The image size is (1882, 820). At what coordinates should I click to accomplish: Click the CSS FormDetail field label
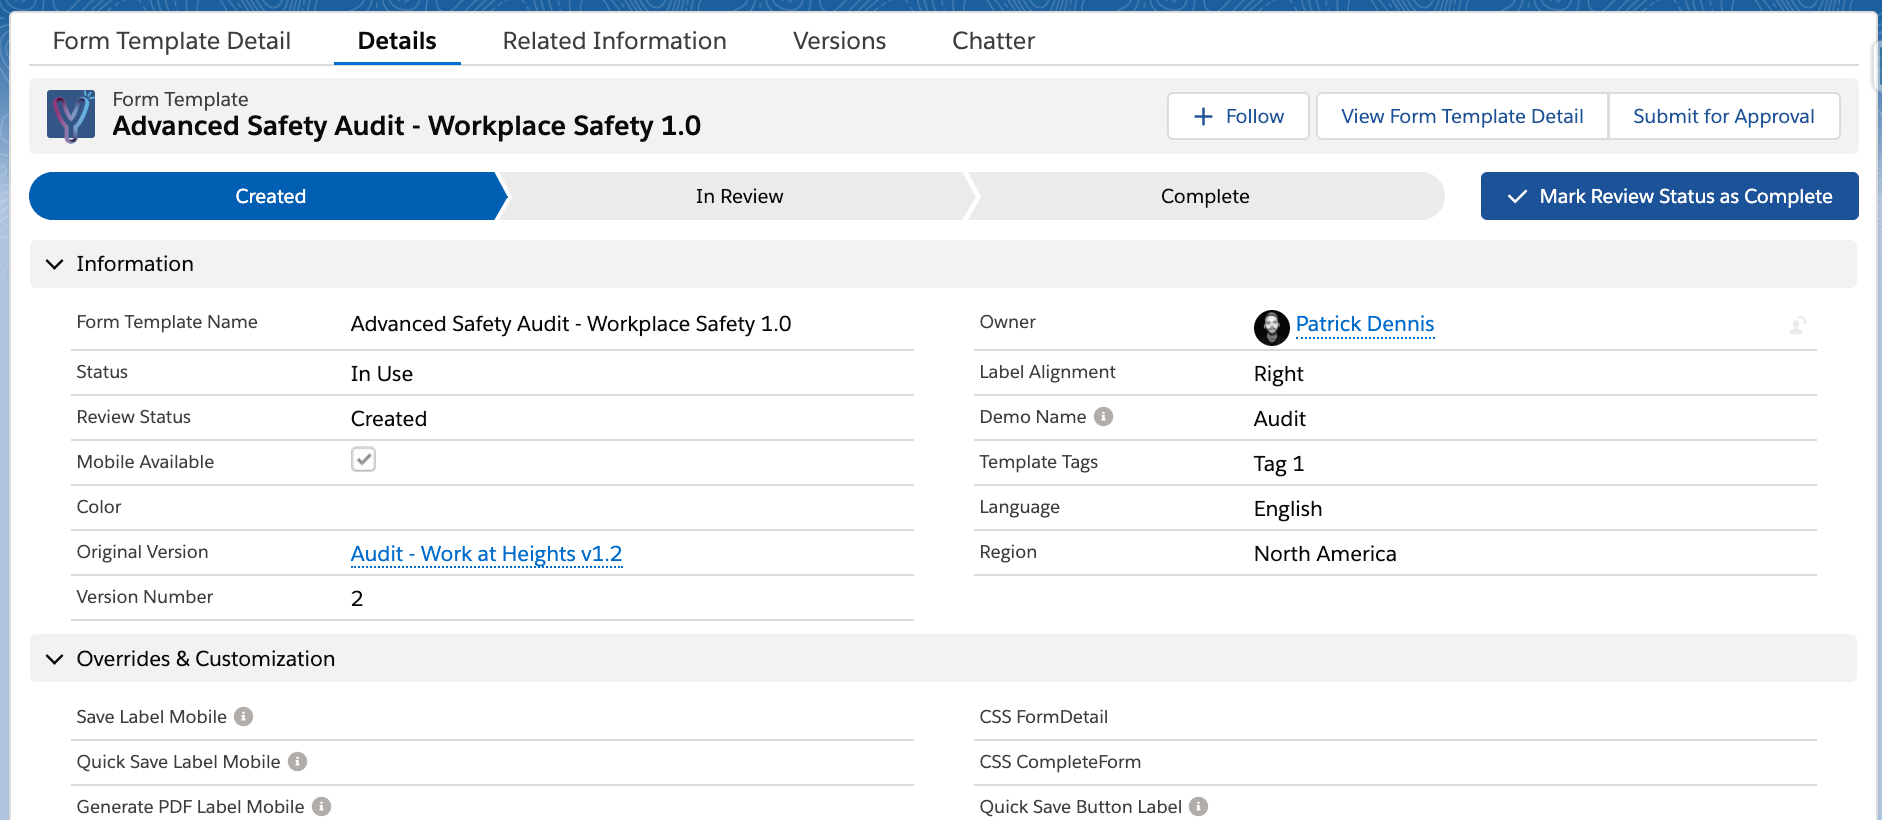[1043, 717]
